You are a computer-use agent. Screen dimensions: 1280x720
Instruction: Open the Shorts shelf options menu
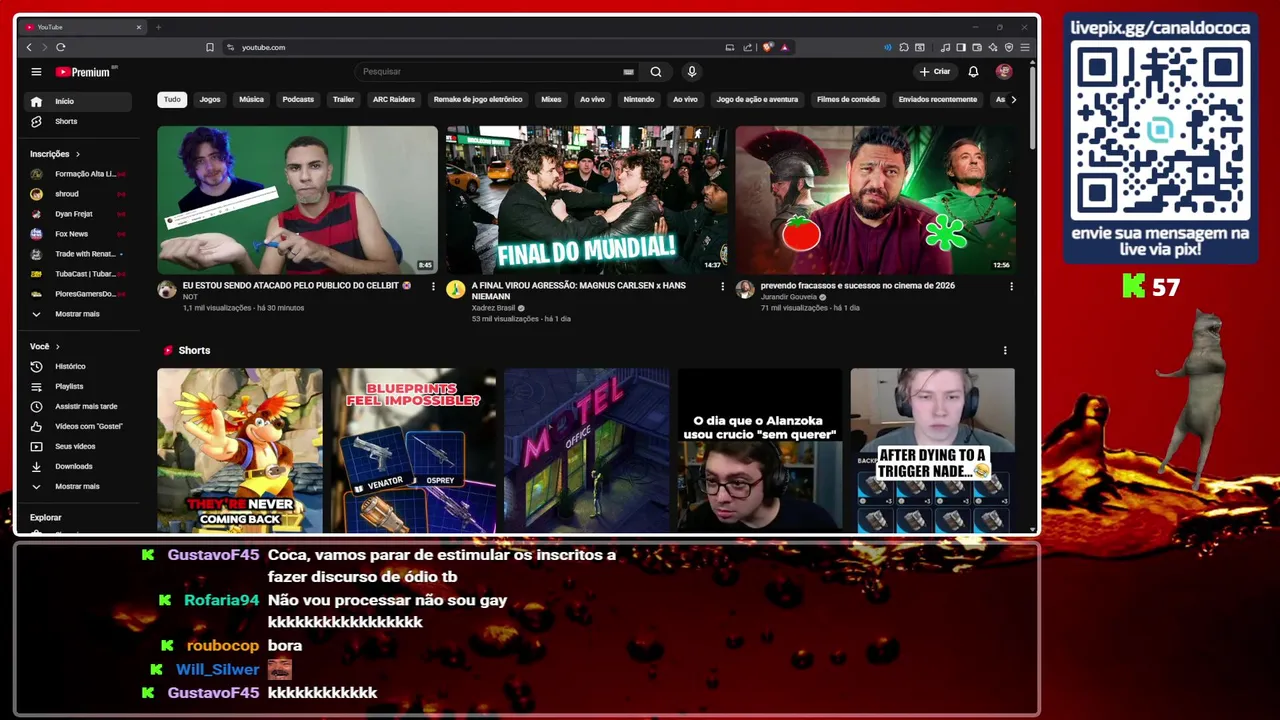click(x=1005, y=350)
